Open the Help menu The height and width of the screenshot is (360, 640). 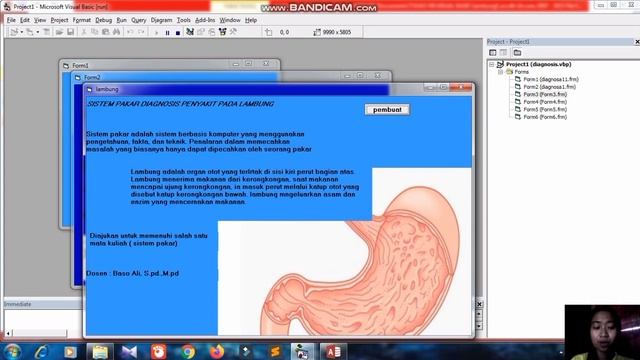coord(251,20)
